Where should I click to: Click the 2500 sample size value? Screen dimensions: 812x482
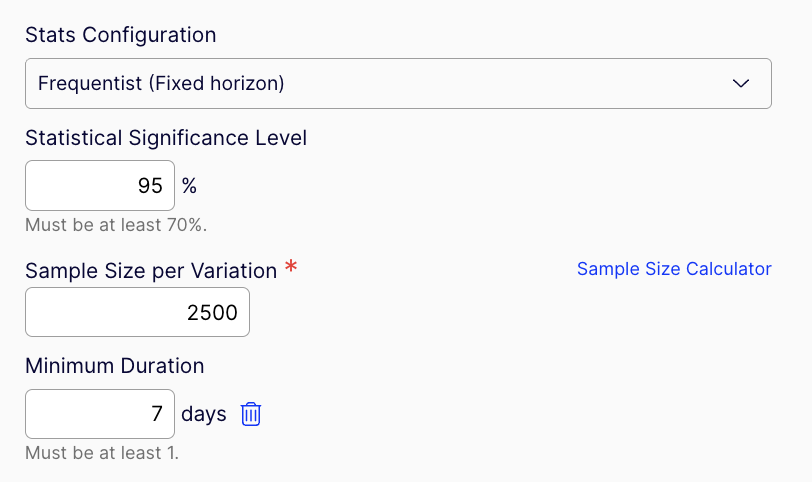pos(212,313)
